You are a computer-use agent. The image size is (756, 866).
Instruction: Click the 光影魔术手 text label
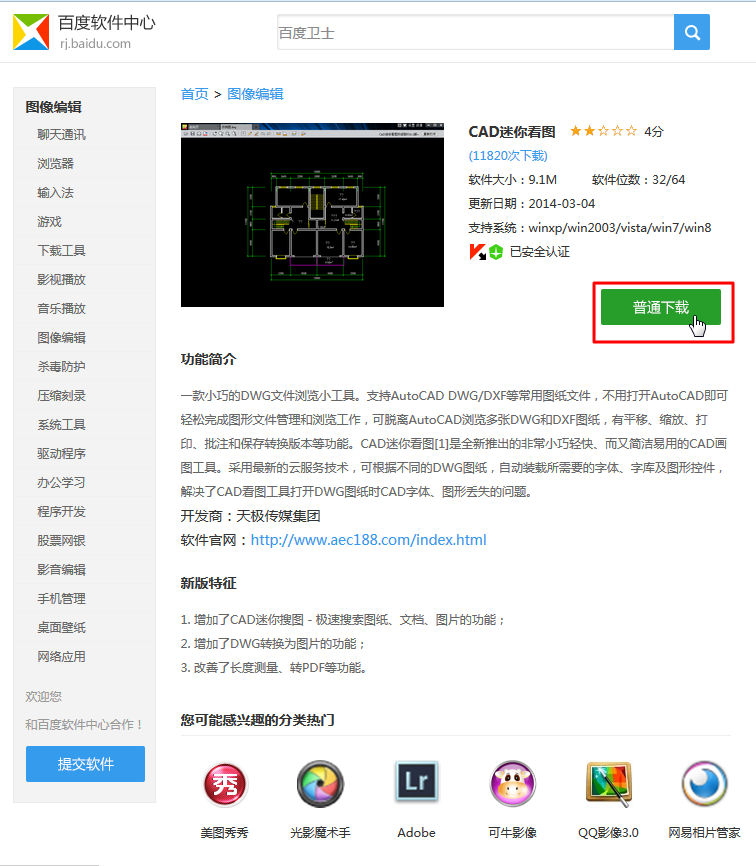pyautogui.click(x=320, y=832)
